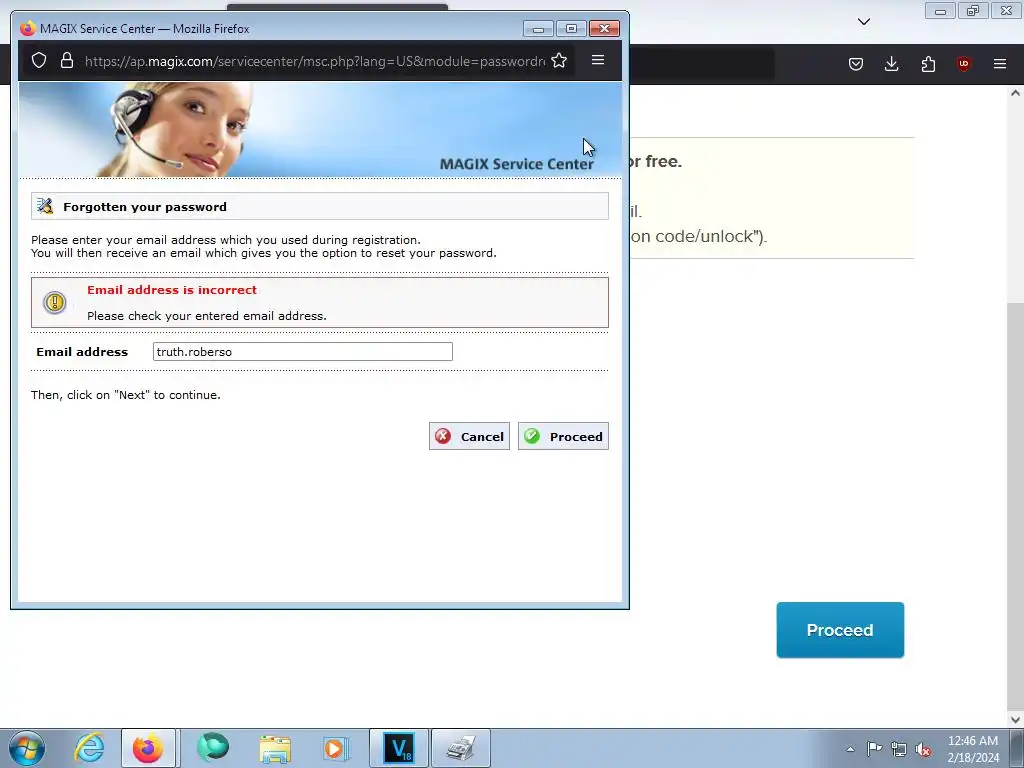
Task: Click the network status tray icon
Action: click(899, 749)
